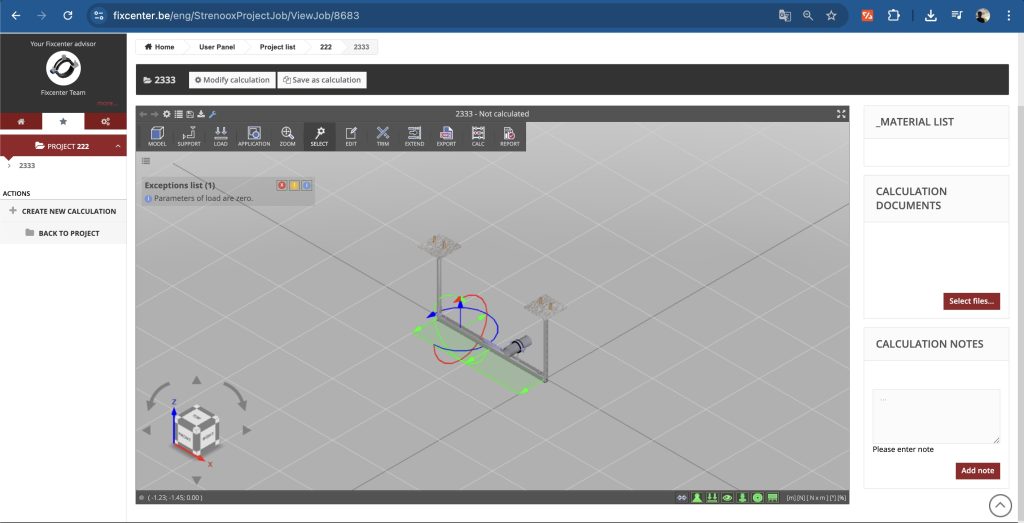Go to Home breadcrumb
Image resolution: width=1024 pixels, height=523 pixels.
(159, 47)
